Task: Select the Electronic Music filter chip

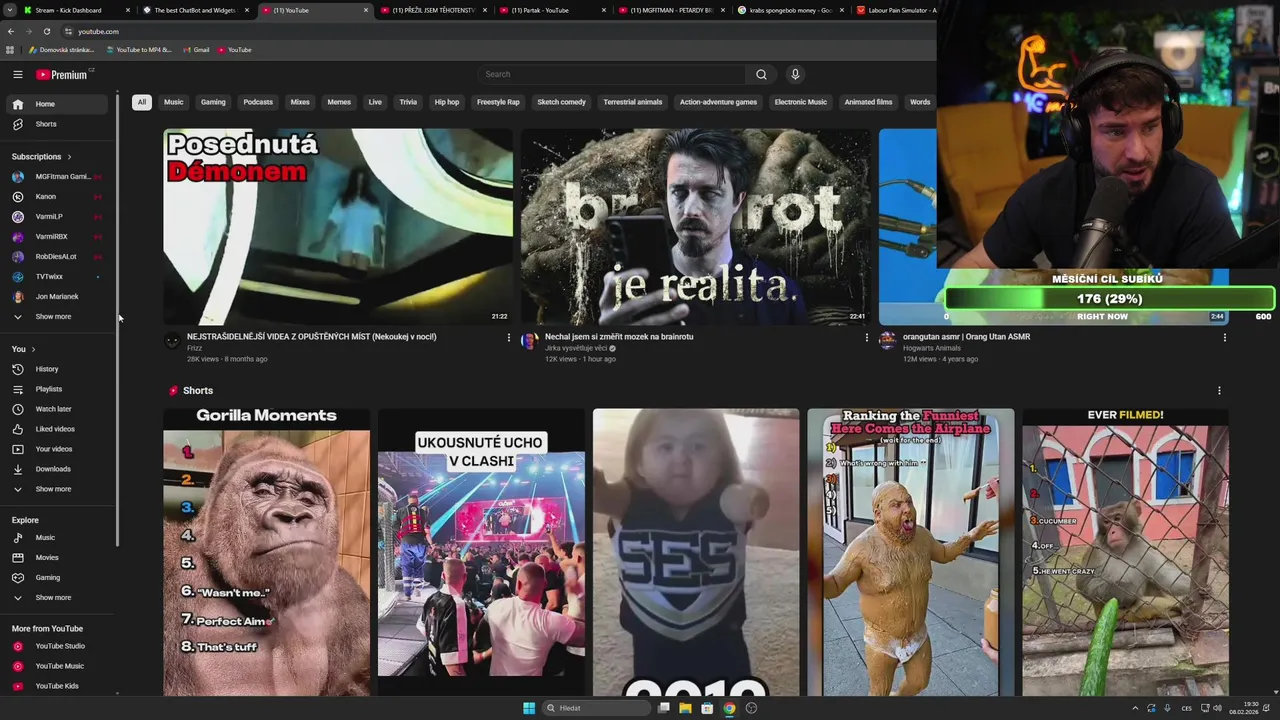Action: pos(801,102)
